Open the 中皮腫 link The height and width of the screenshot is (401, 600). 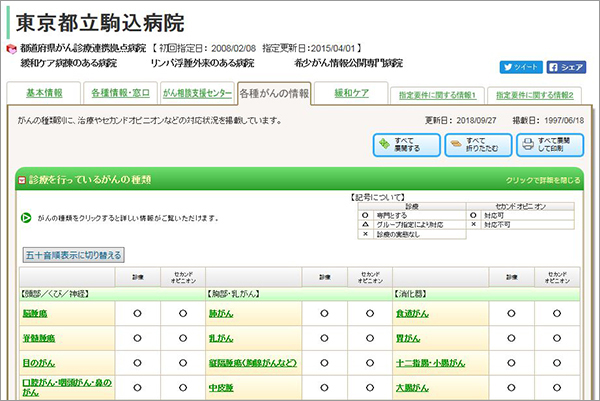pos(221,388)
